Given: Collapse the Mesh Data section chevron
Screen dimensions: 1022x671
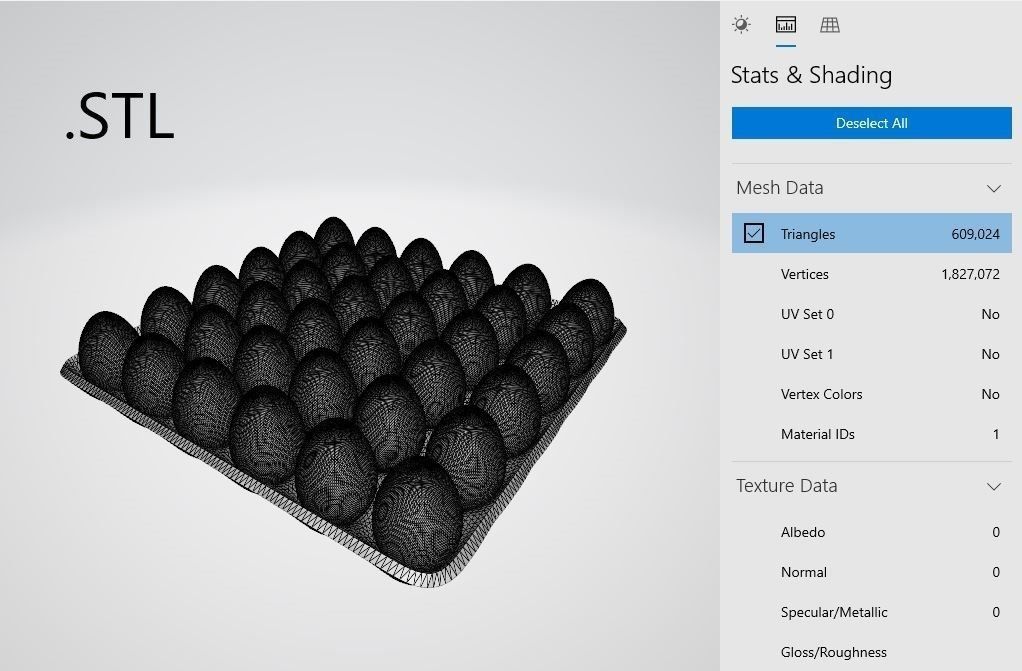Looking at the screenshot, I should [993, 188].
